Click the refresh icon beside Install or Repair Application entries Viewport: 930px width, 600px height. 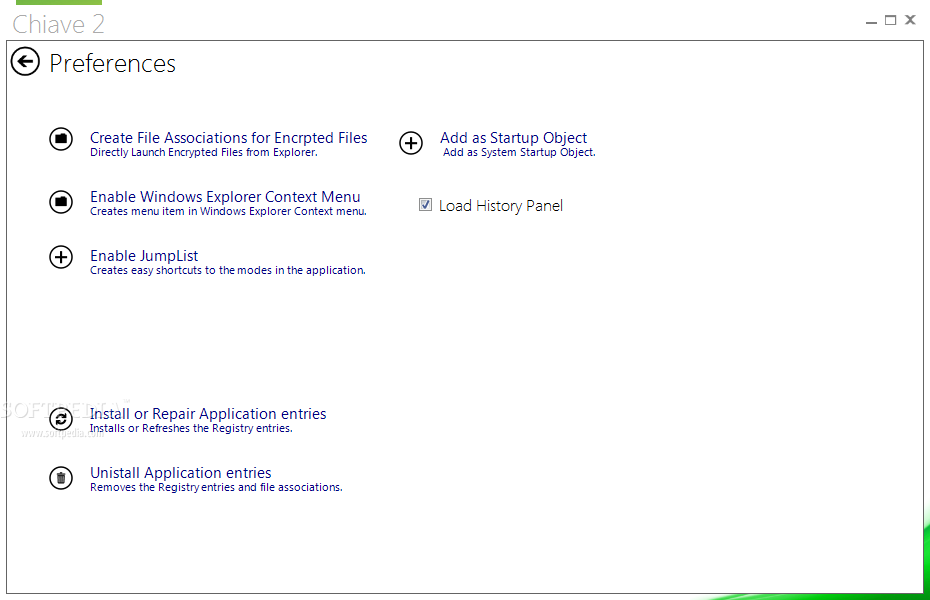pos(60,419)
